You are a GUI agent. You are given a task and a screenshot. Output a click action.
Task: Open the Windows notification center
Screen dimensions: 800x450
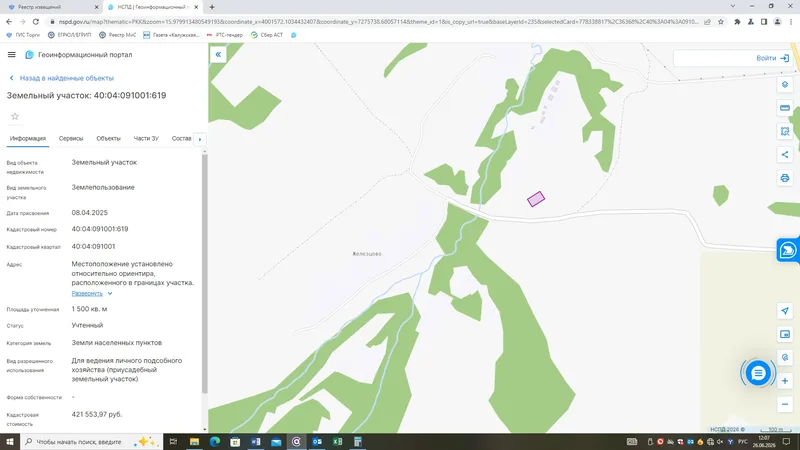click(786, 442)
